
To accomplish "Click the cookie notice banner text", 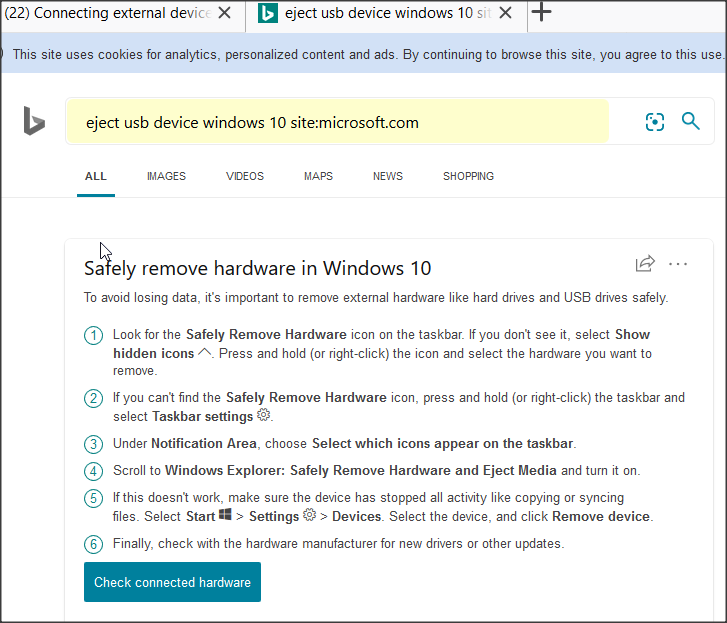I will tap(368, 55).
